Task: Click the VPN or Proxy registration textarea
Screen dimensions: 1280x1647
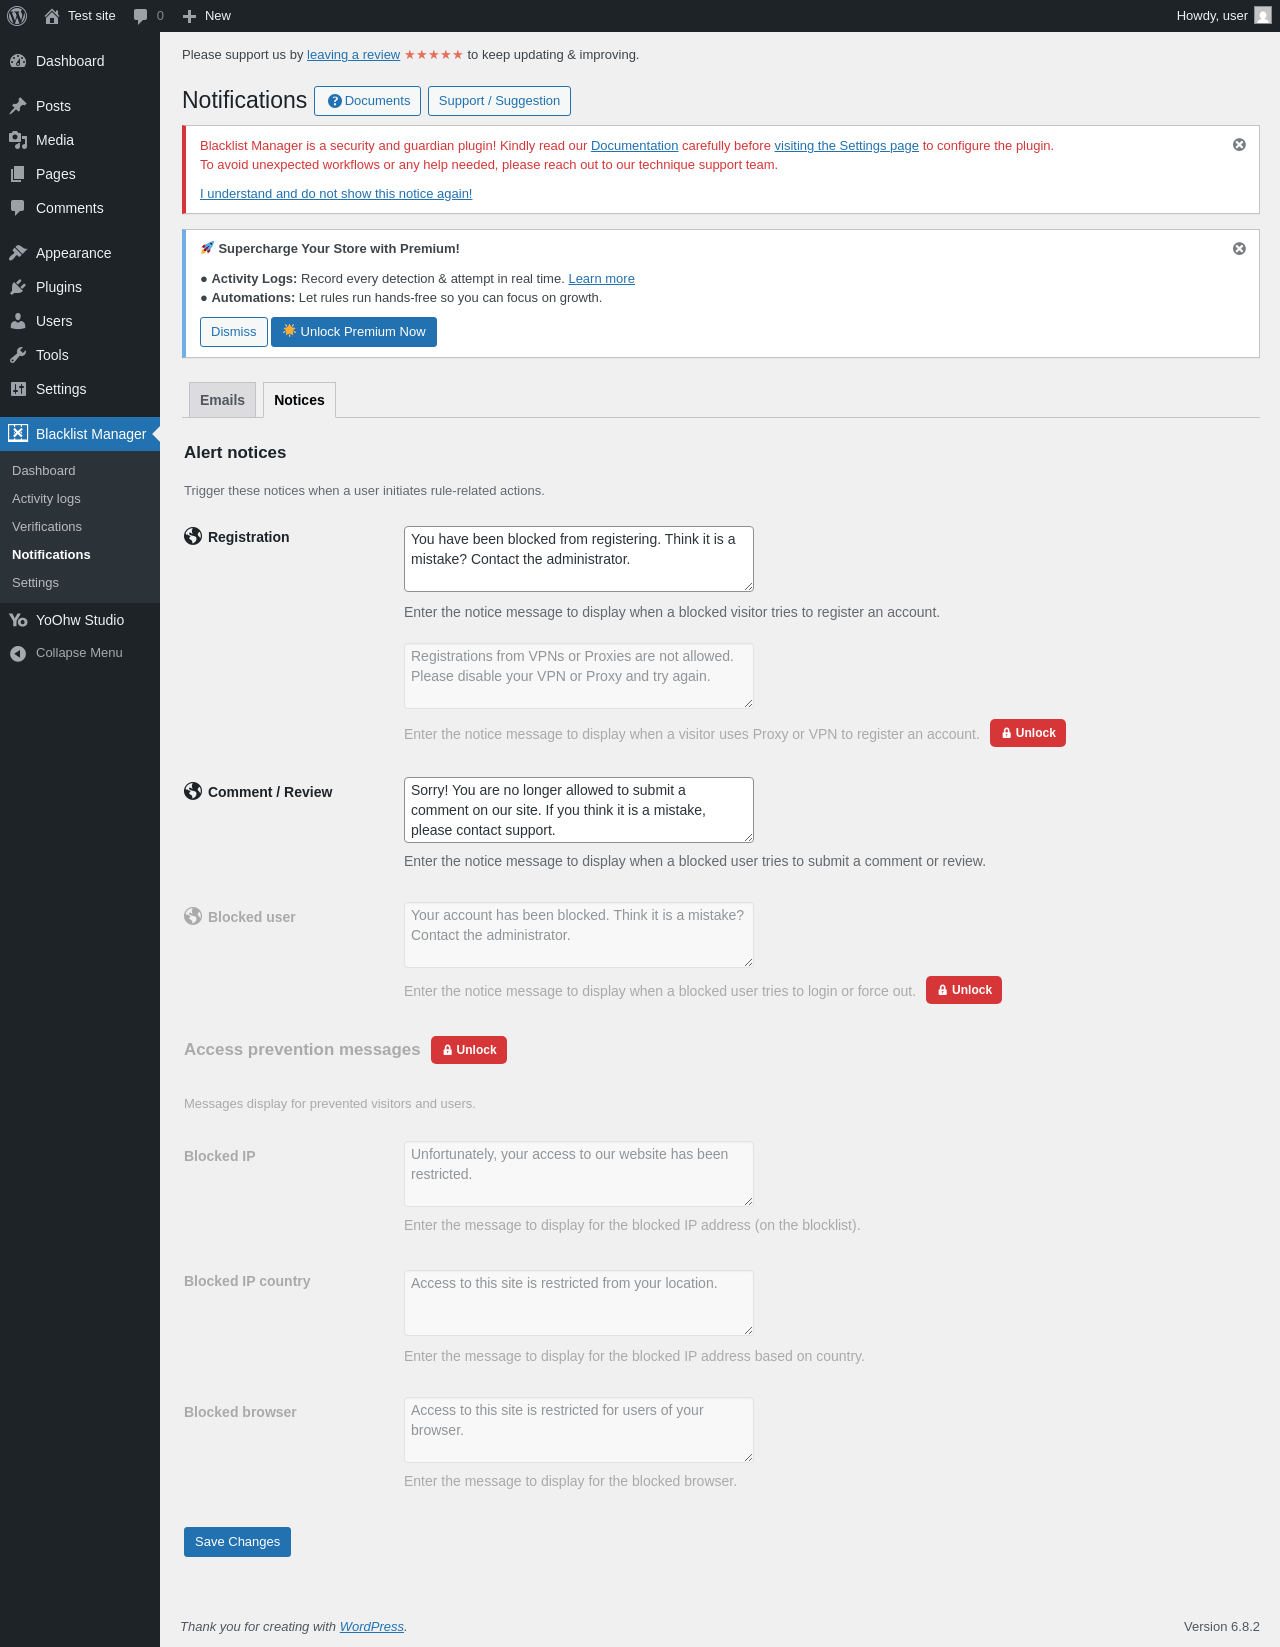Action: click(579, 676)
